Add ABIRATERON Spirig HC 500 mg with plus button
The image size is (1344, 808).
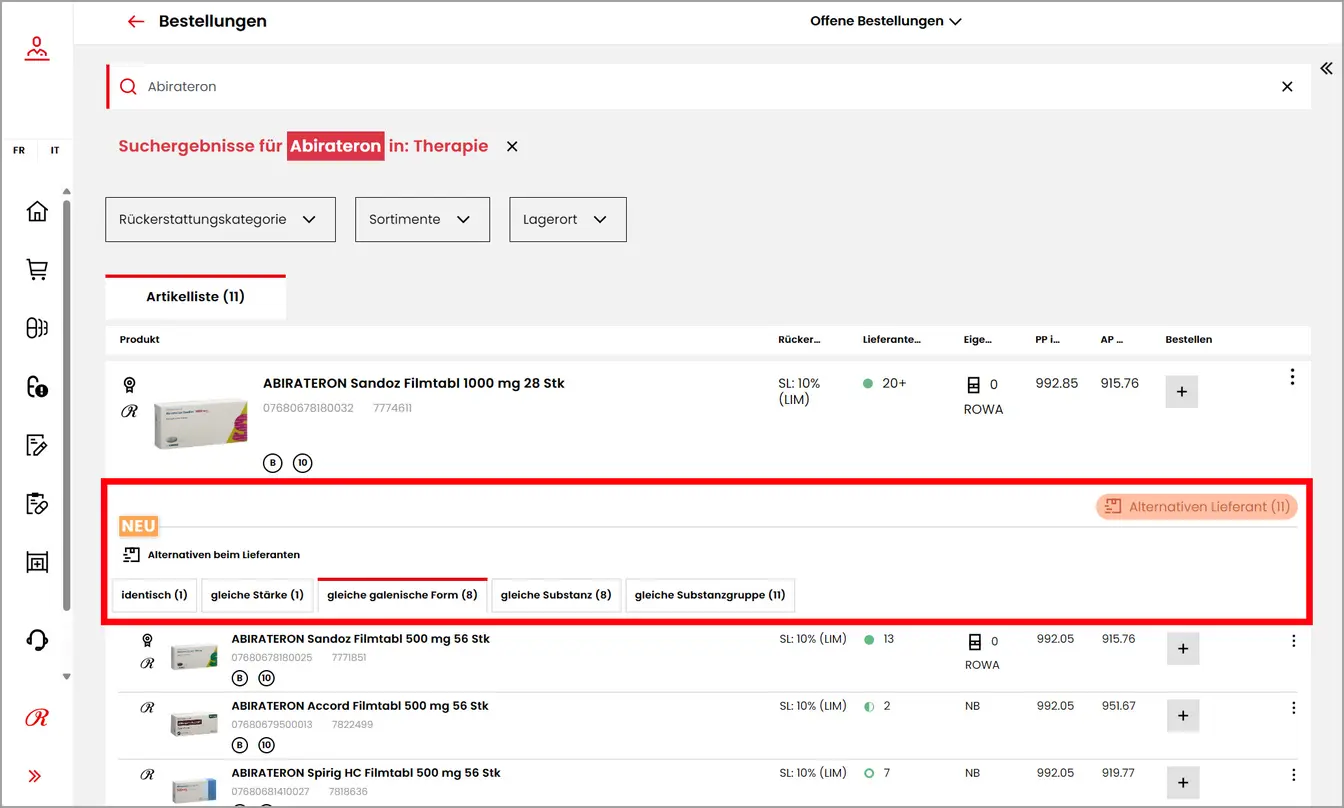[x=1183, y=783]
